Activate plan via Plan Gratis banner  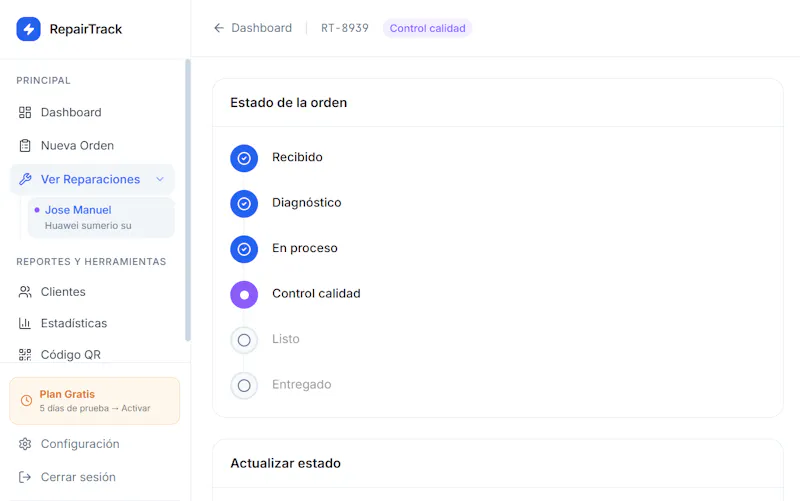94,401
